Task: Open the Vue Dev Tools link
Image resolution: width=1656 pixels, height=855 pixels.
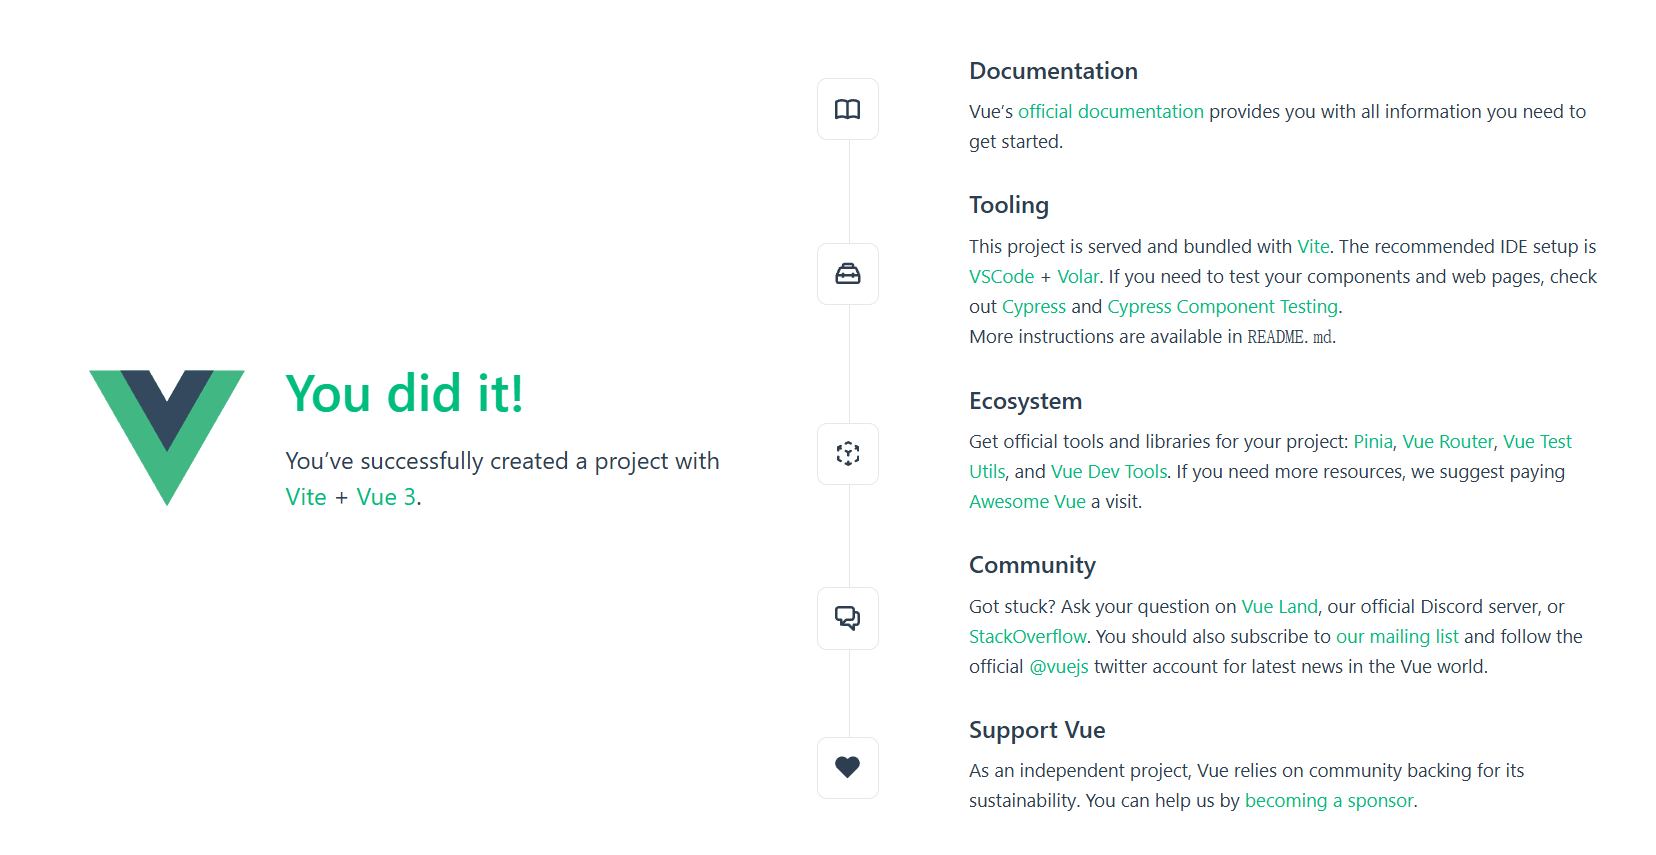Action: click(1108, 472)
